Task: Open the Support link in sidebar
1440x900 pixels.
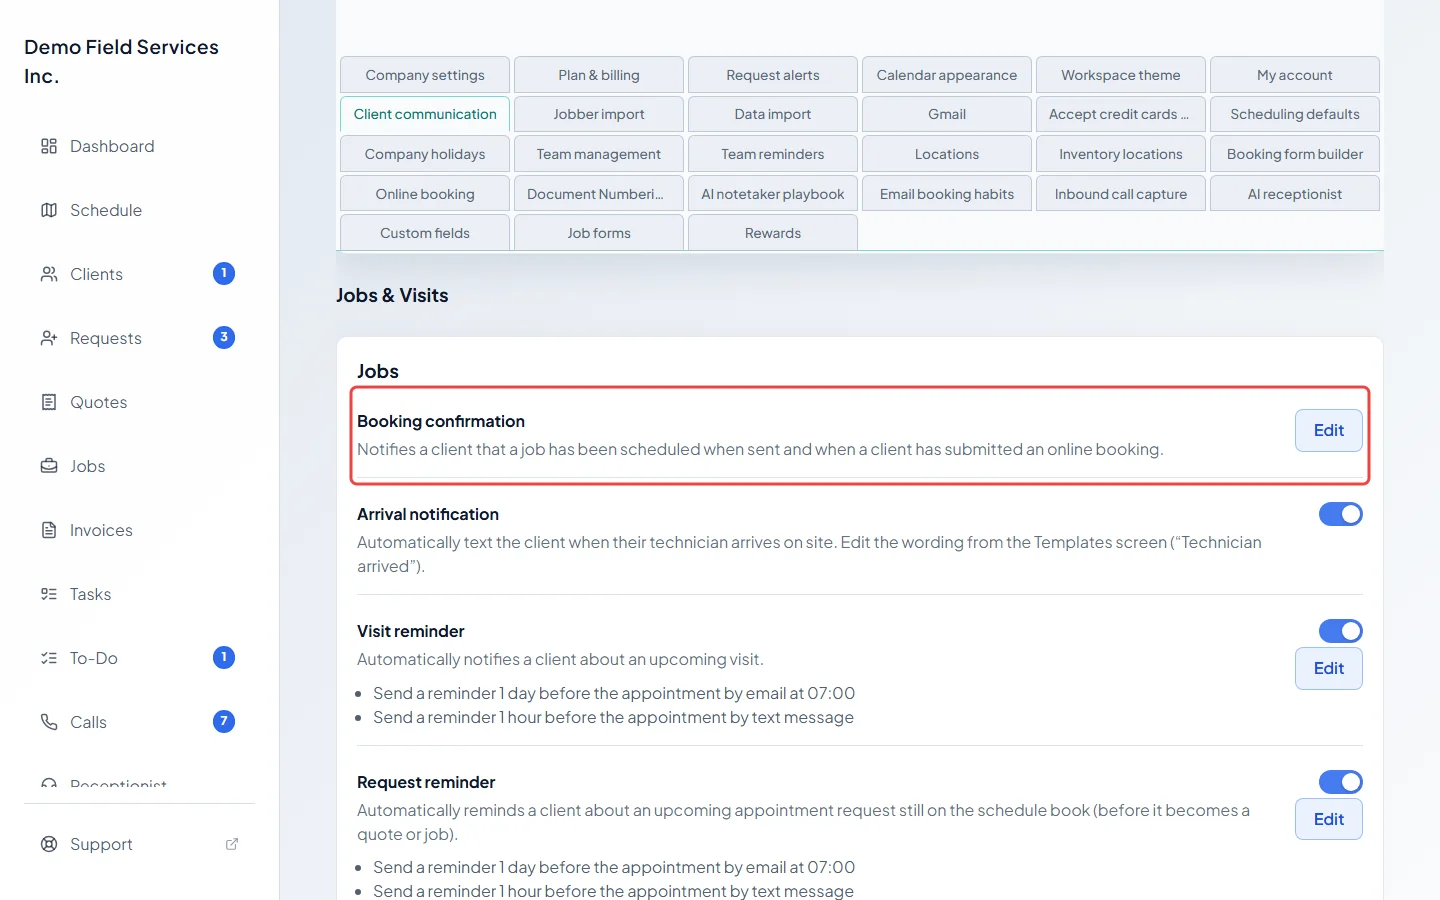Action: point(139,844)
